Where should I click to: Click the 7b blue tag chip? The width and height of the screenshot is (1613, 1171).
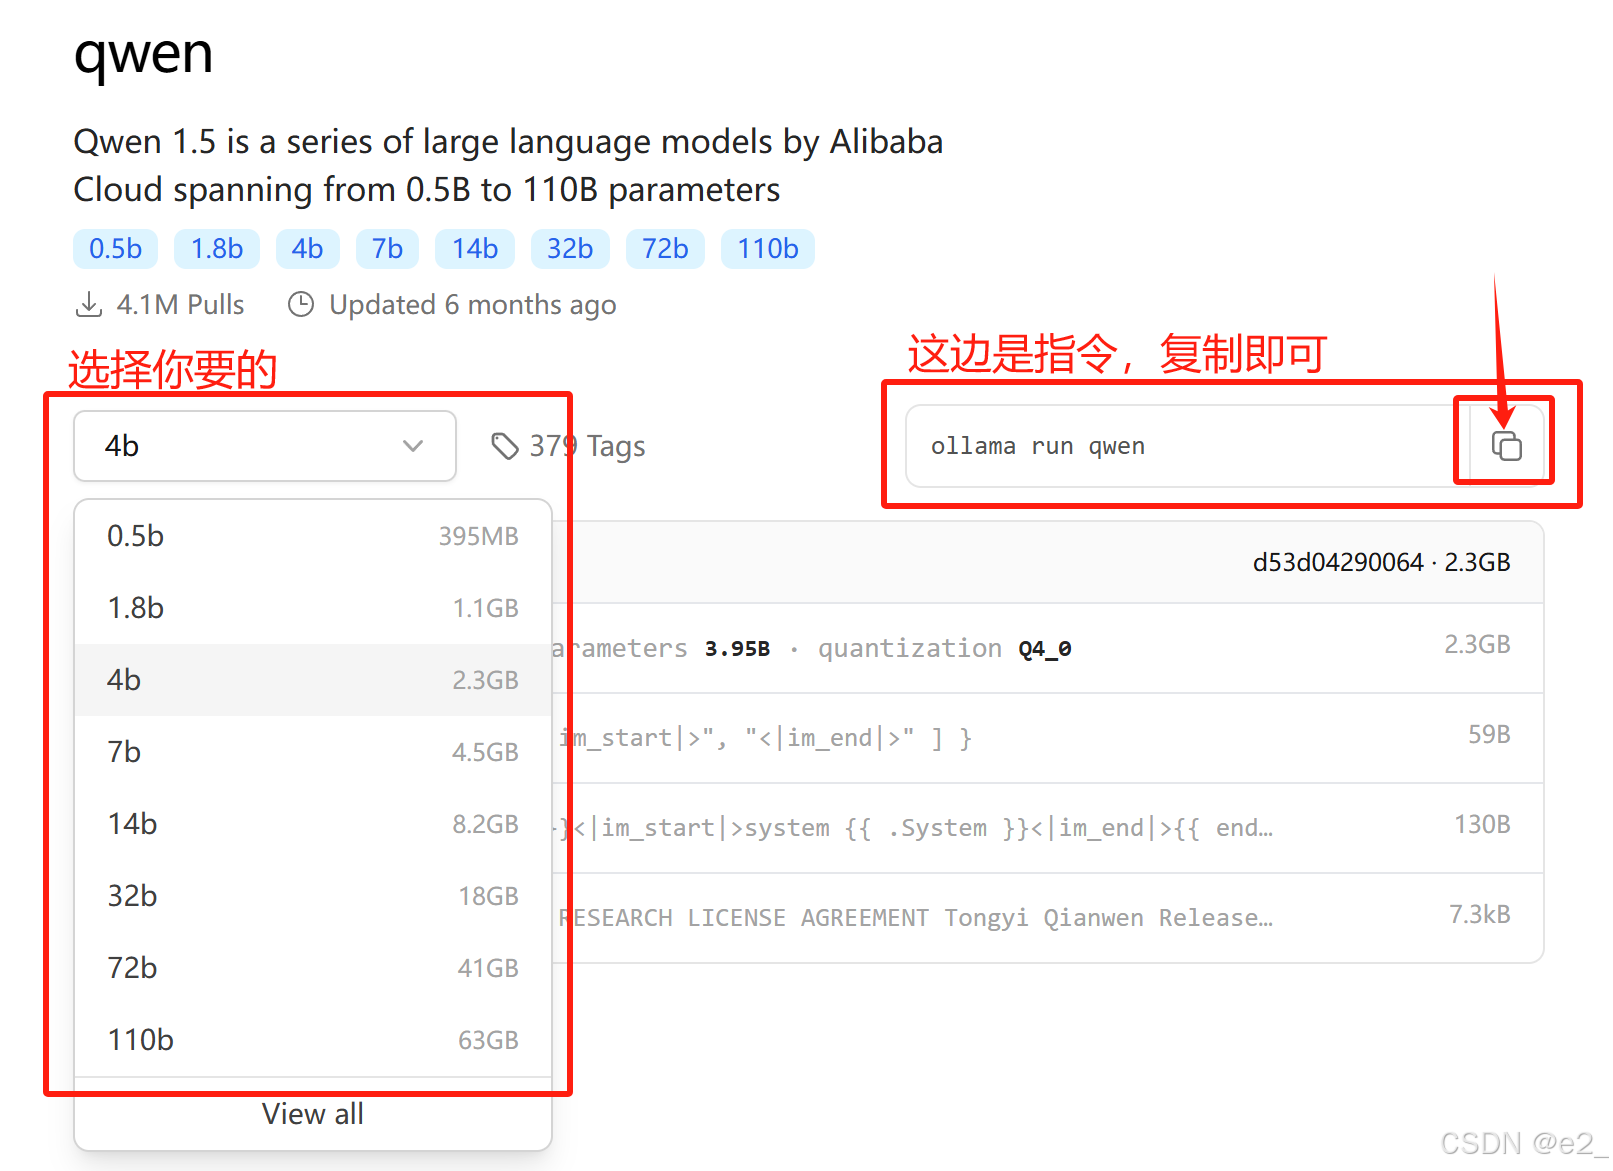[x=388, y=249]
